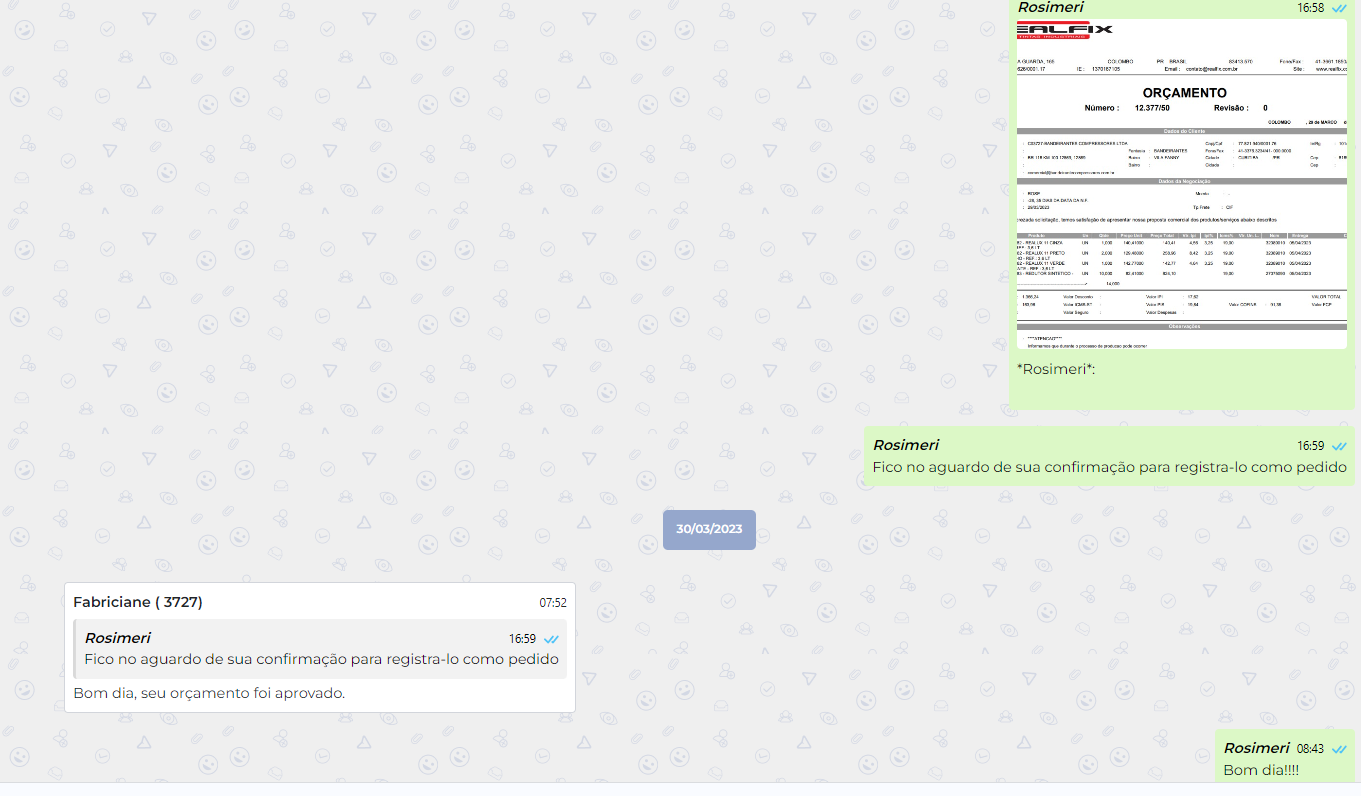The height and width of the screenshot is (796, 1361).
Task: Click the double-check icon beside 08:43
Action: pos(1339,748)
